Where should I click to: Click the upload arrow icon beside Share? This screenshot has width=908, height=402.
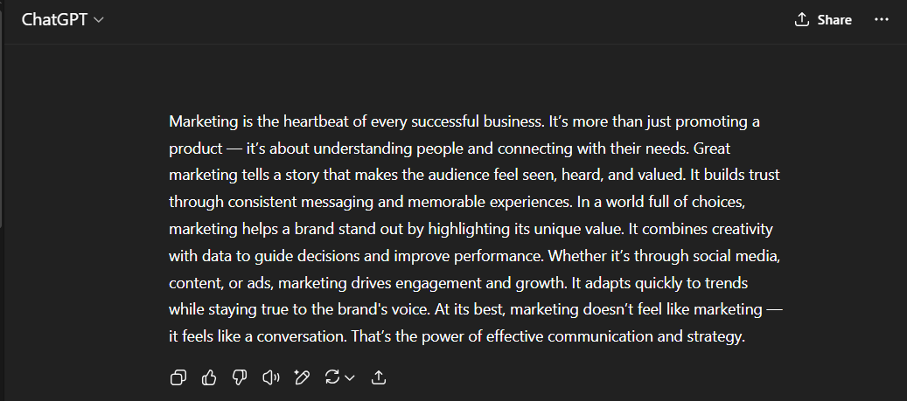[x=801, y=19]
